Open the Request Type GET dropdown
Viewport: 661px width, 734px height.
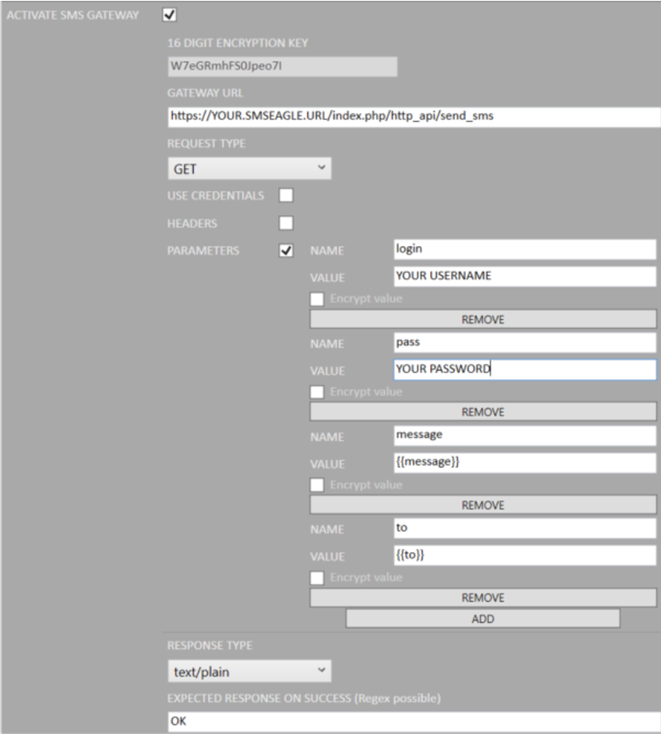pos(249,169)
